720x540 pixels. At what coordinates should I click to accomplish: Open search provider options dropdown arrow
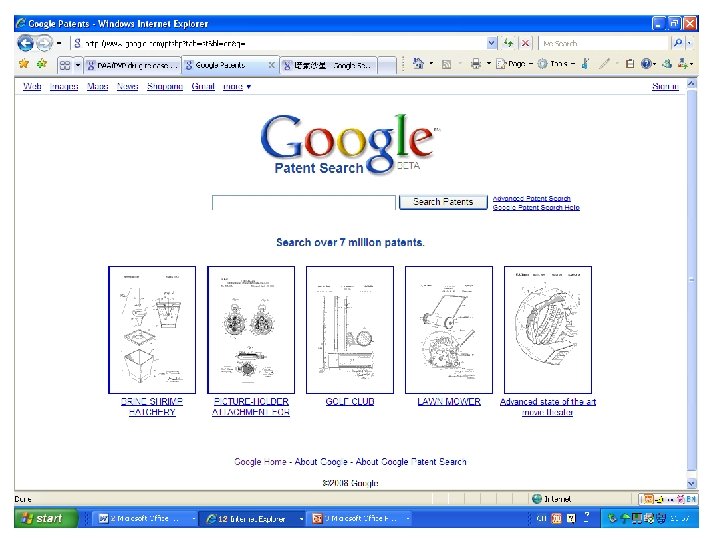(x=689, y=44)
